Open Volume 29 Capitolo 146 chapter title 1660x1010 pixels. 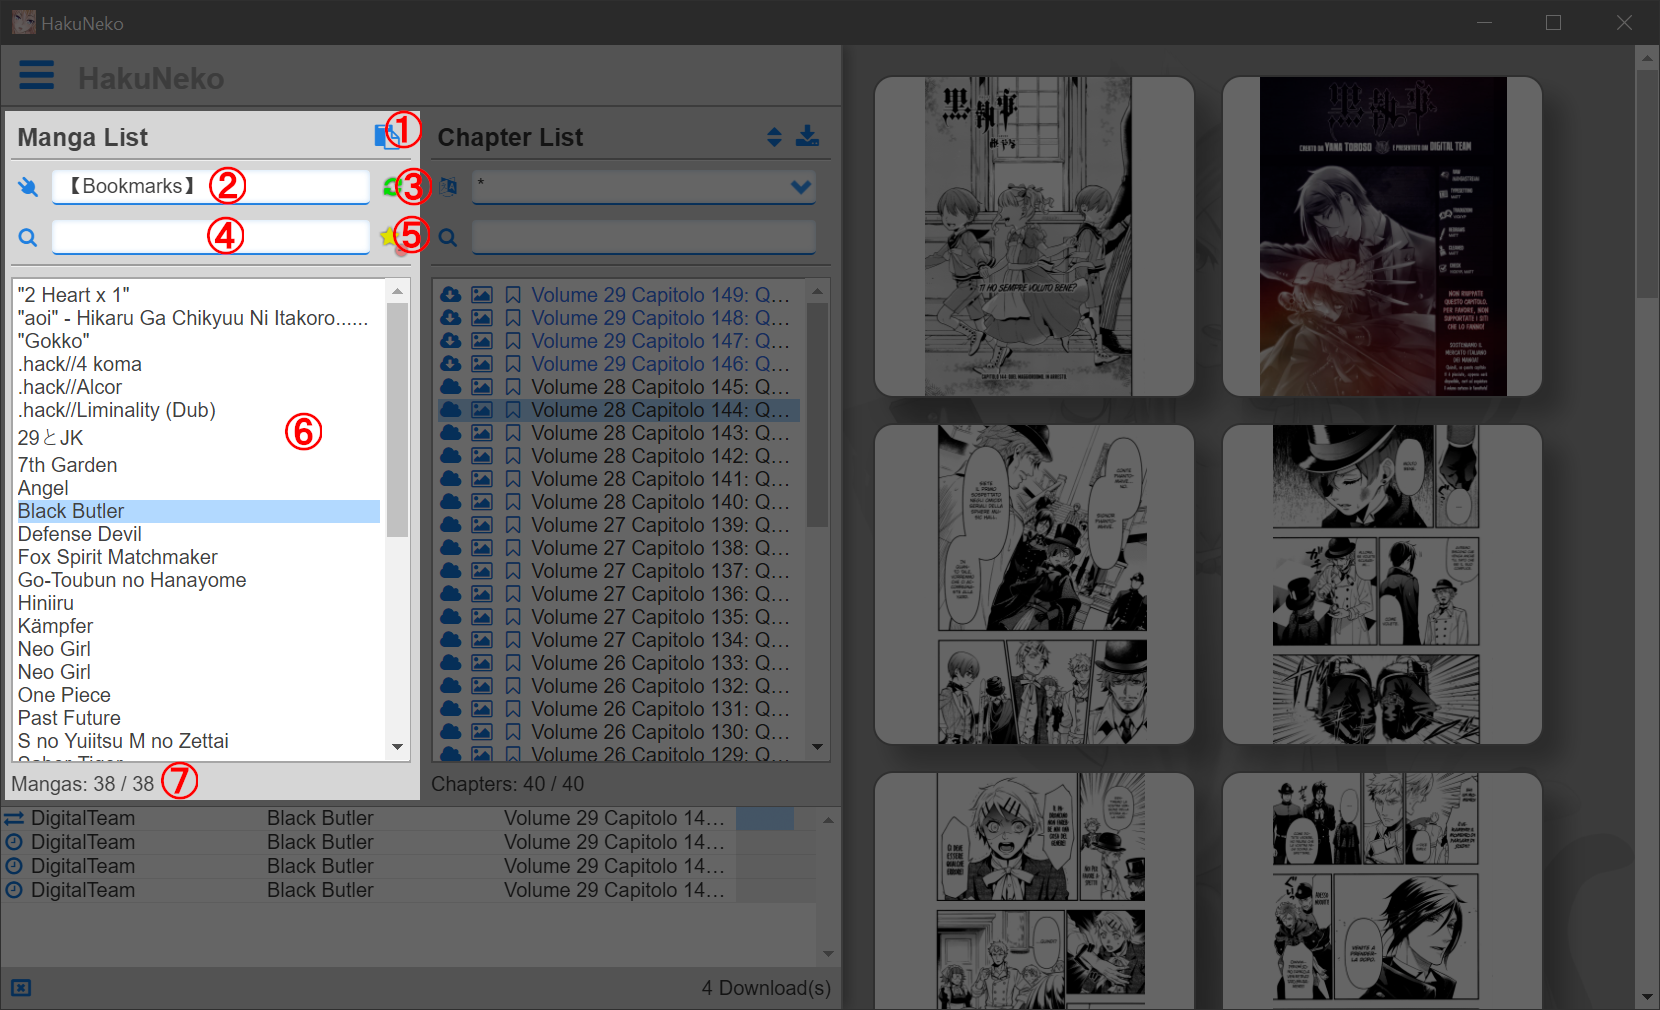(x=661, y=364)
